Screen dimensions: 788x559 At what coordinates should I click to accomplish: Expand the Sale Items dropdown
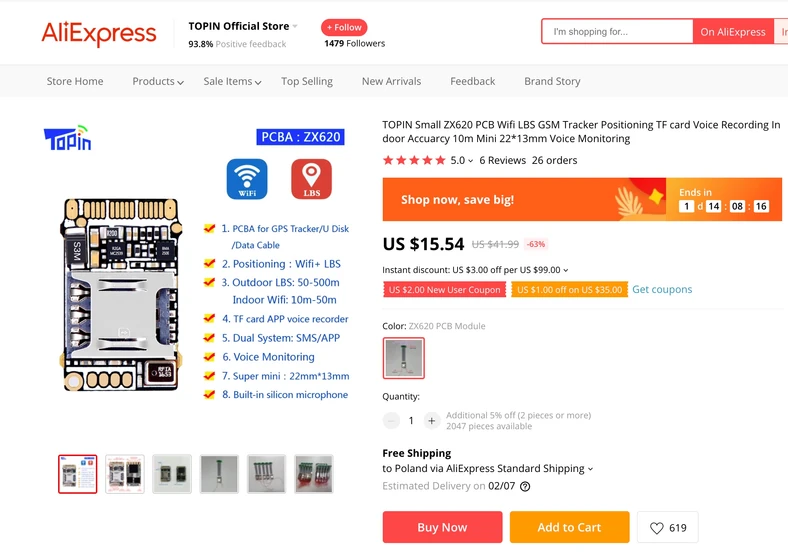(x=232, y=81)
